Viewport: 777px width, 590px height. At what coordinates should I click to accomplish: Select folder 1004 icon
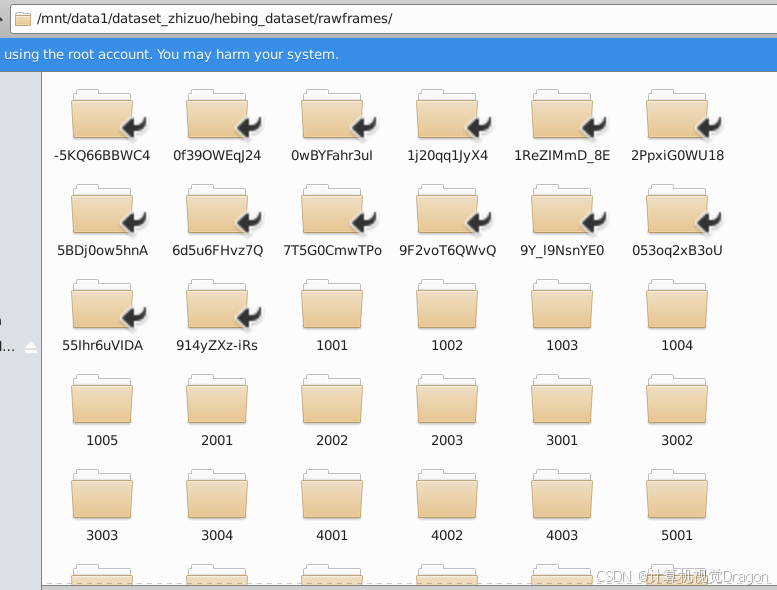click(x=677, y=304)
